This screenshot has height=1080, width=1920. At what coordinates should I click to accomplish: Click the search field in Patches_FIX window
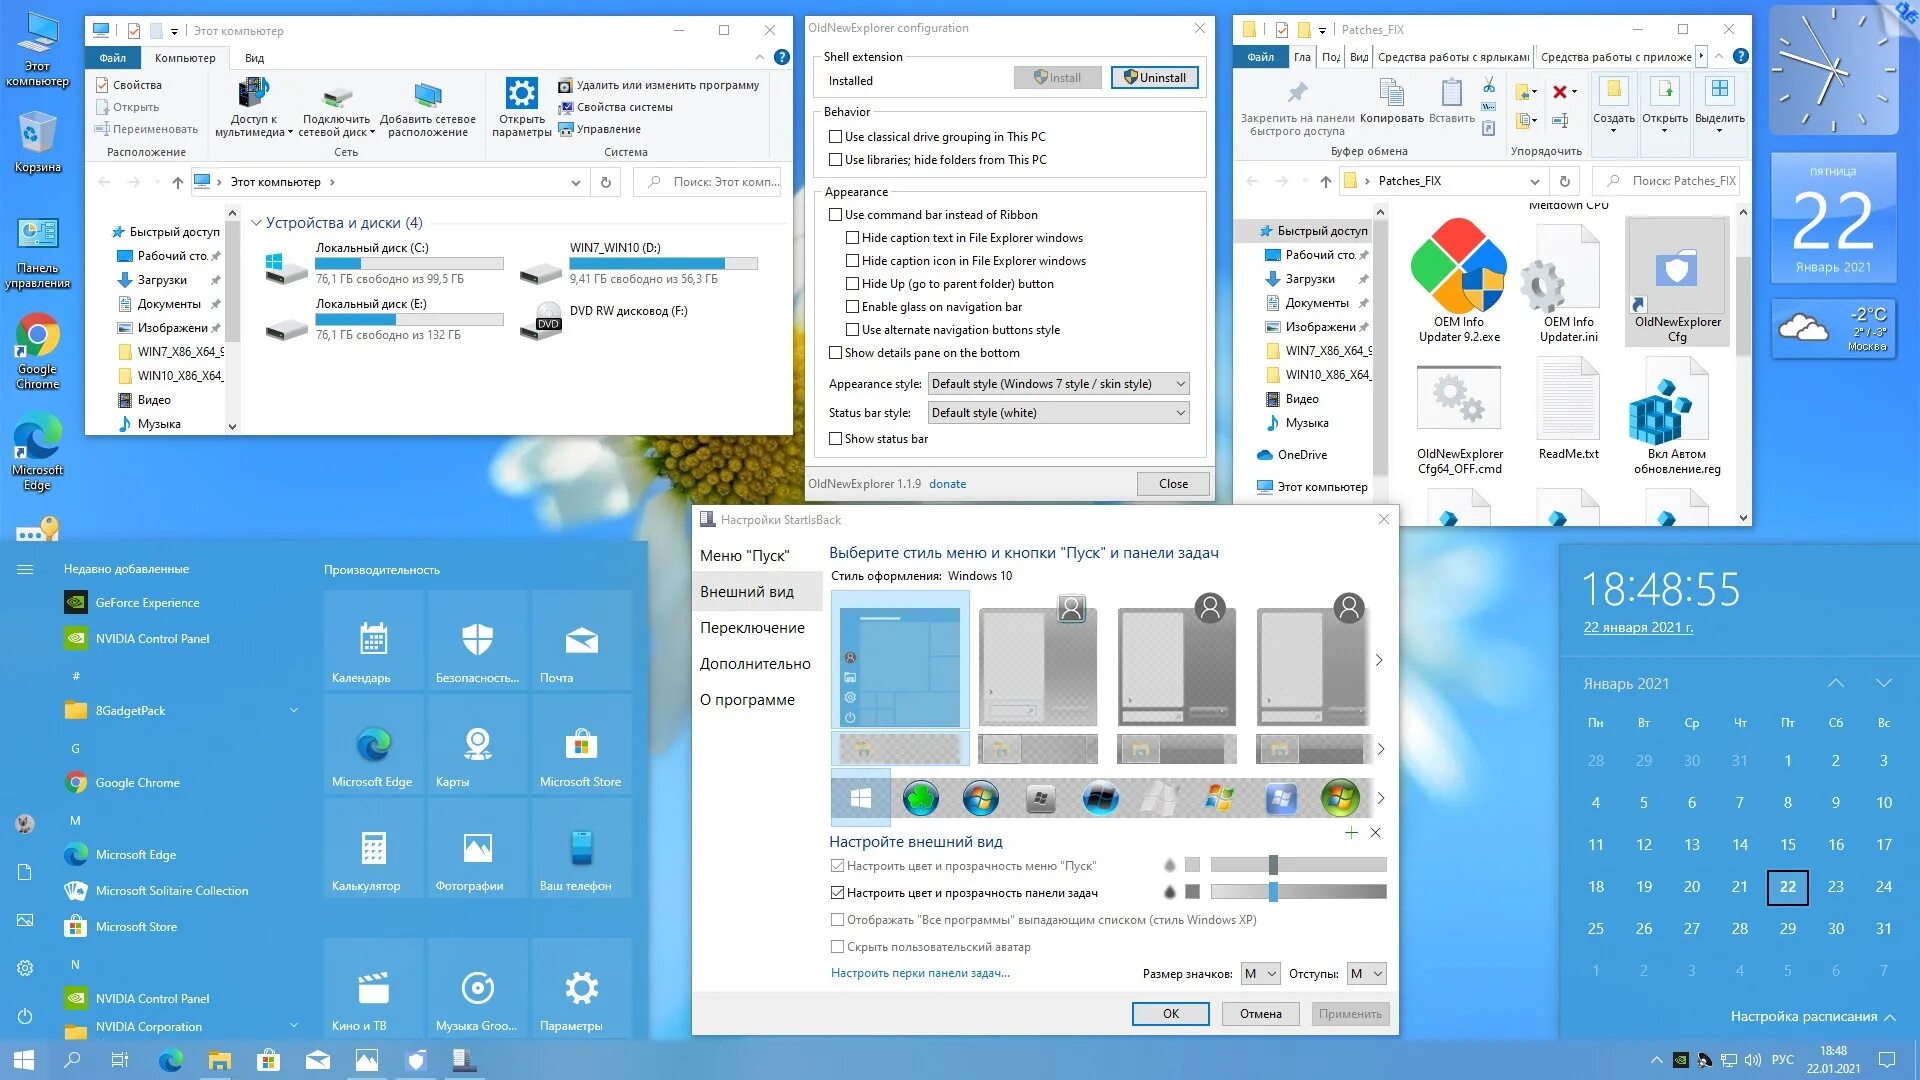click(x=1668, y=181)
